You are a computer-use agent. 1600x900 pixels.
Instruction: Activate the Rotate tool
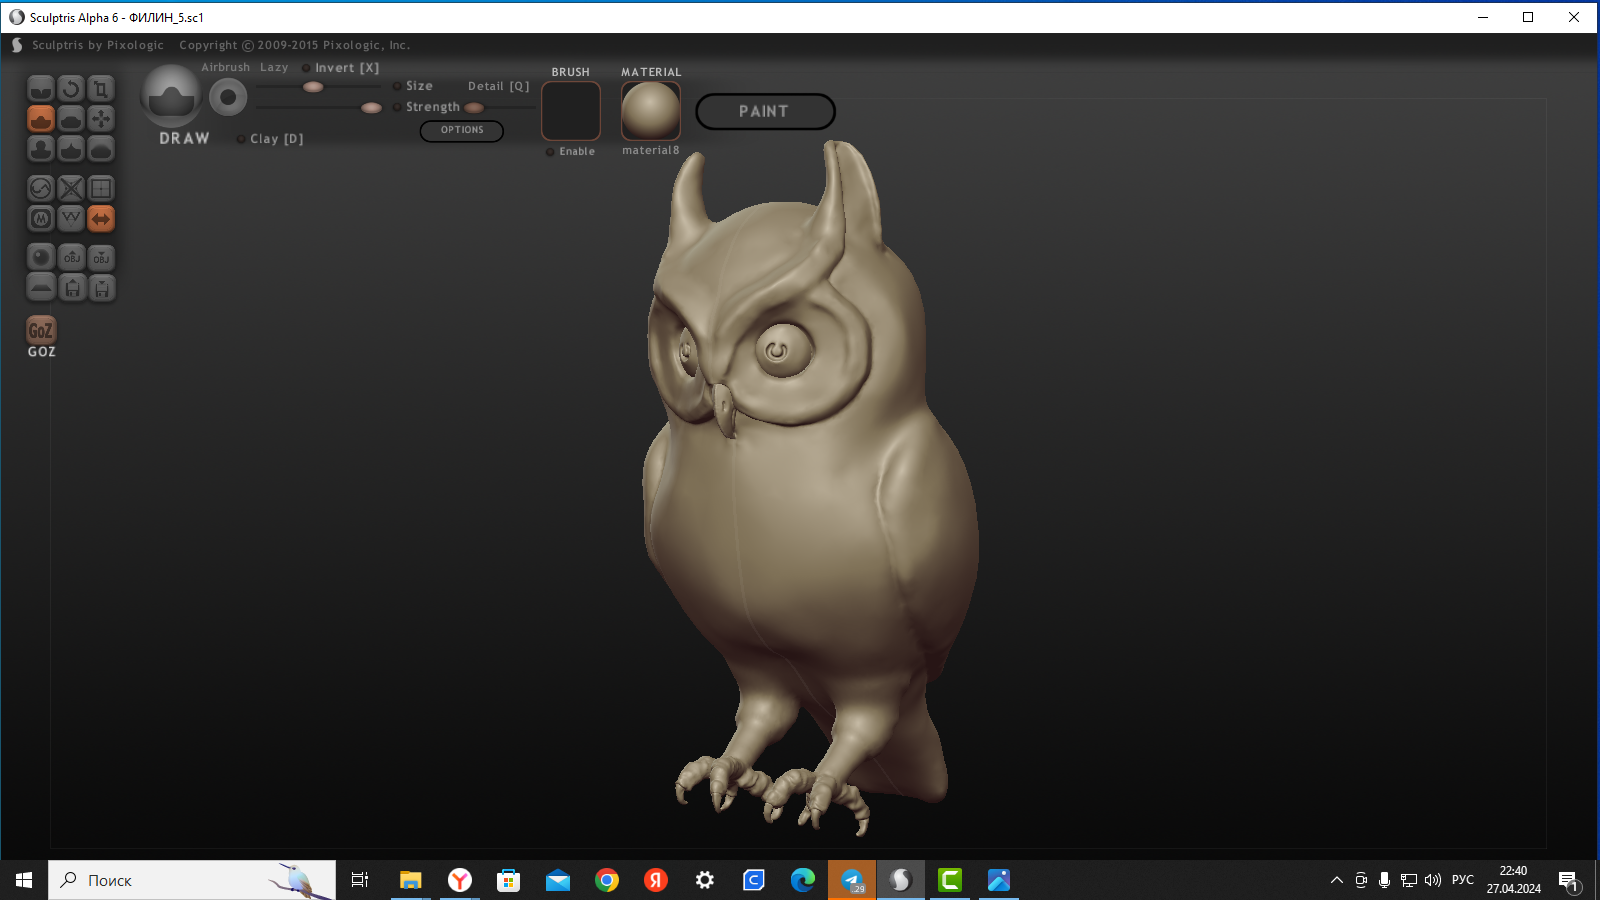(70, 90)
